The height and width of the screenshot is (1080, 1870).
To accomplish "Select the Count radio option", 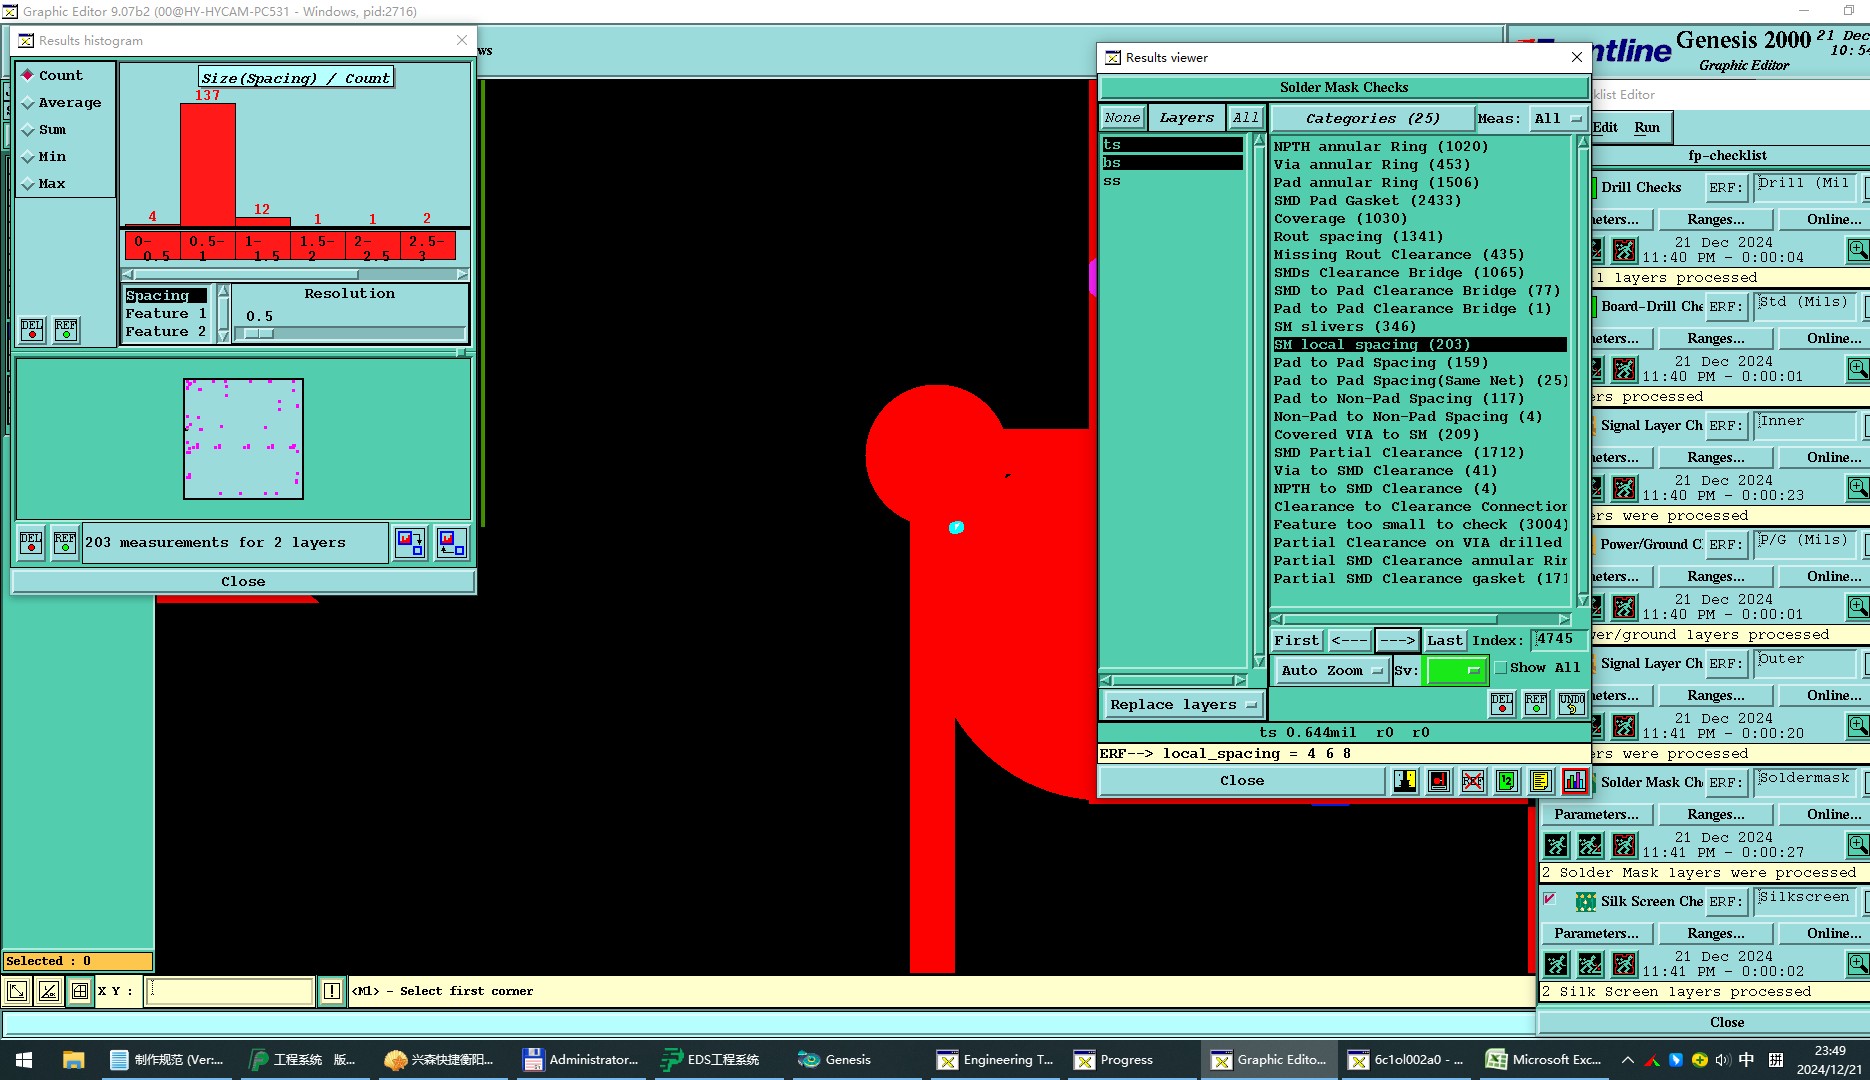I will pyautogui.click(x=52, y=76).
